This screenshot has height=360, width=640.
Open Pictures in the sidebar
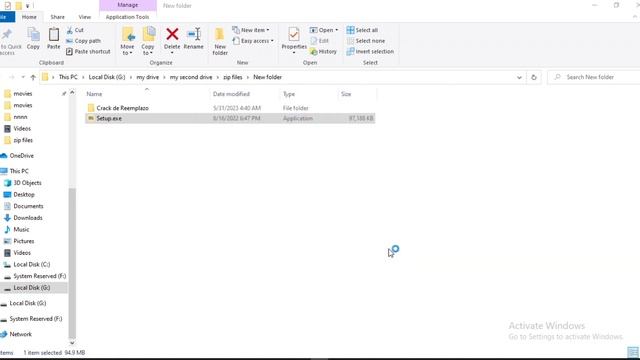[24, 241]
